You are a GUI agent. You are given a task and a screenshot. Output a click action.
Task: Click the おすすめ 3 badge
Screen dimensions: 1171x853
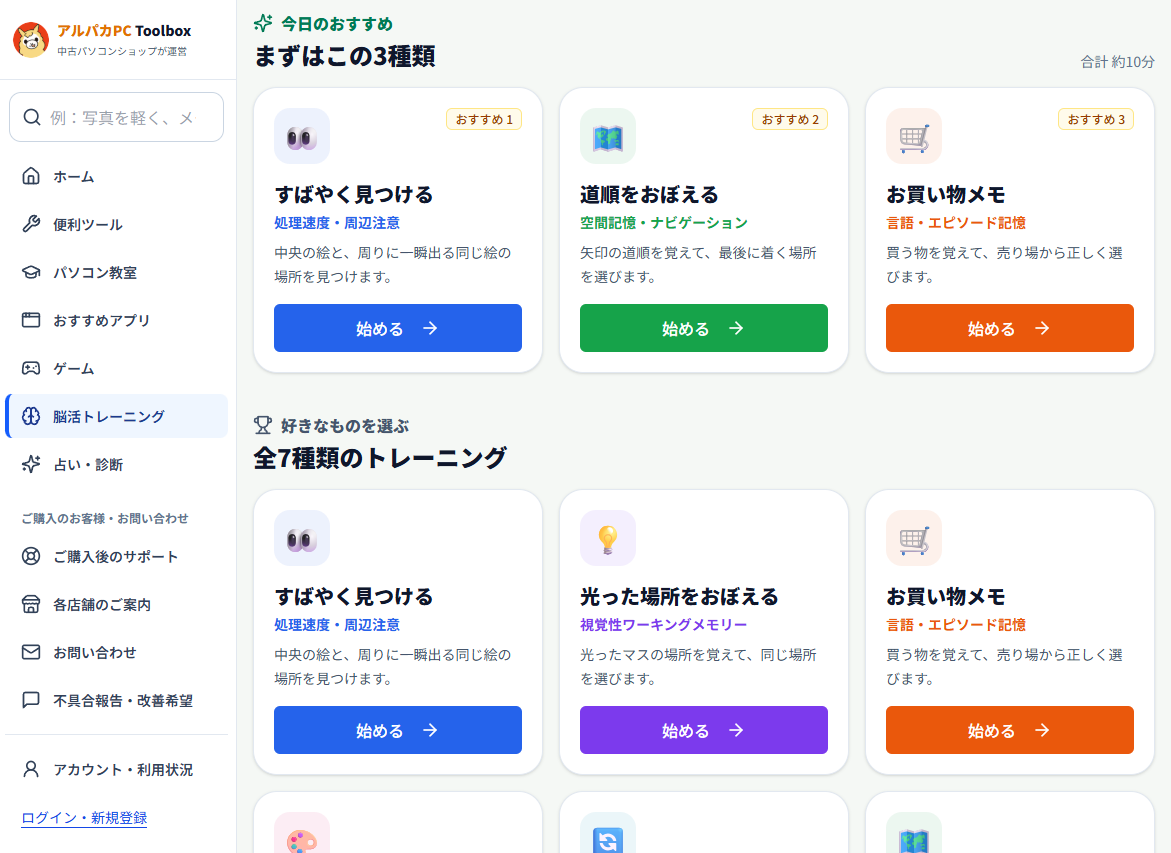(x=1096, y=120)
